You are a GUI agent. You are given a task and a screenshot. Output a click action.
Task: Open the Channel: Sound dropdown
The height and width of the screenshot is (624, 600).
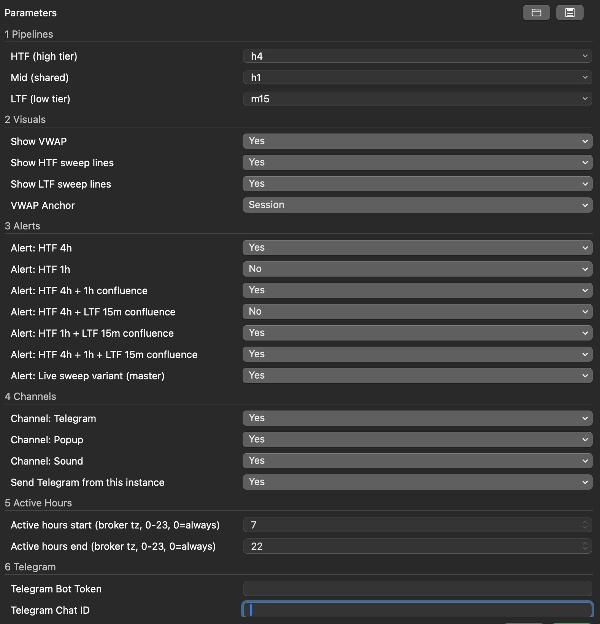click(x=418, y=461)
